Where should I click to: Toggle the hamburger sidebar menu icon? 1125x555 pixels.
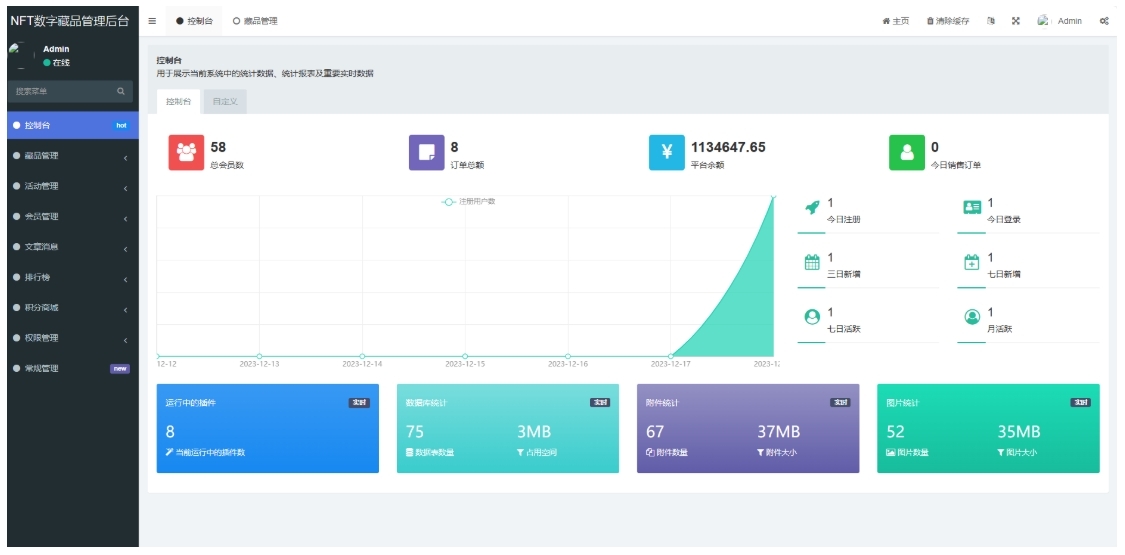point(152,21)
